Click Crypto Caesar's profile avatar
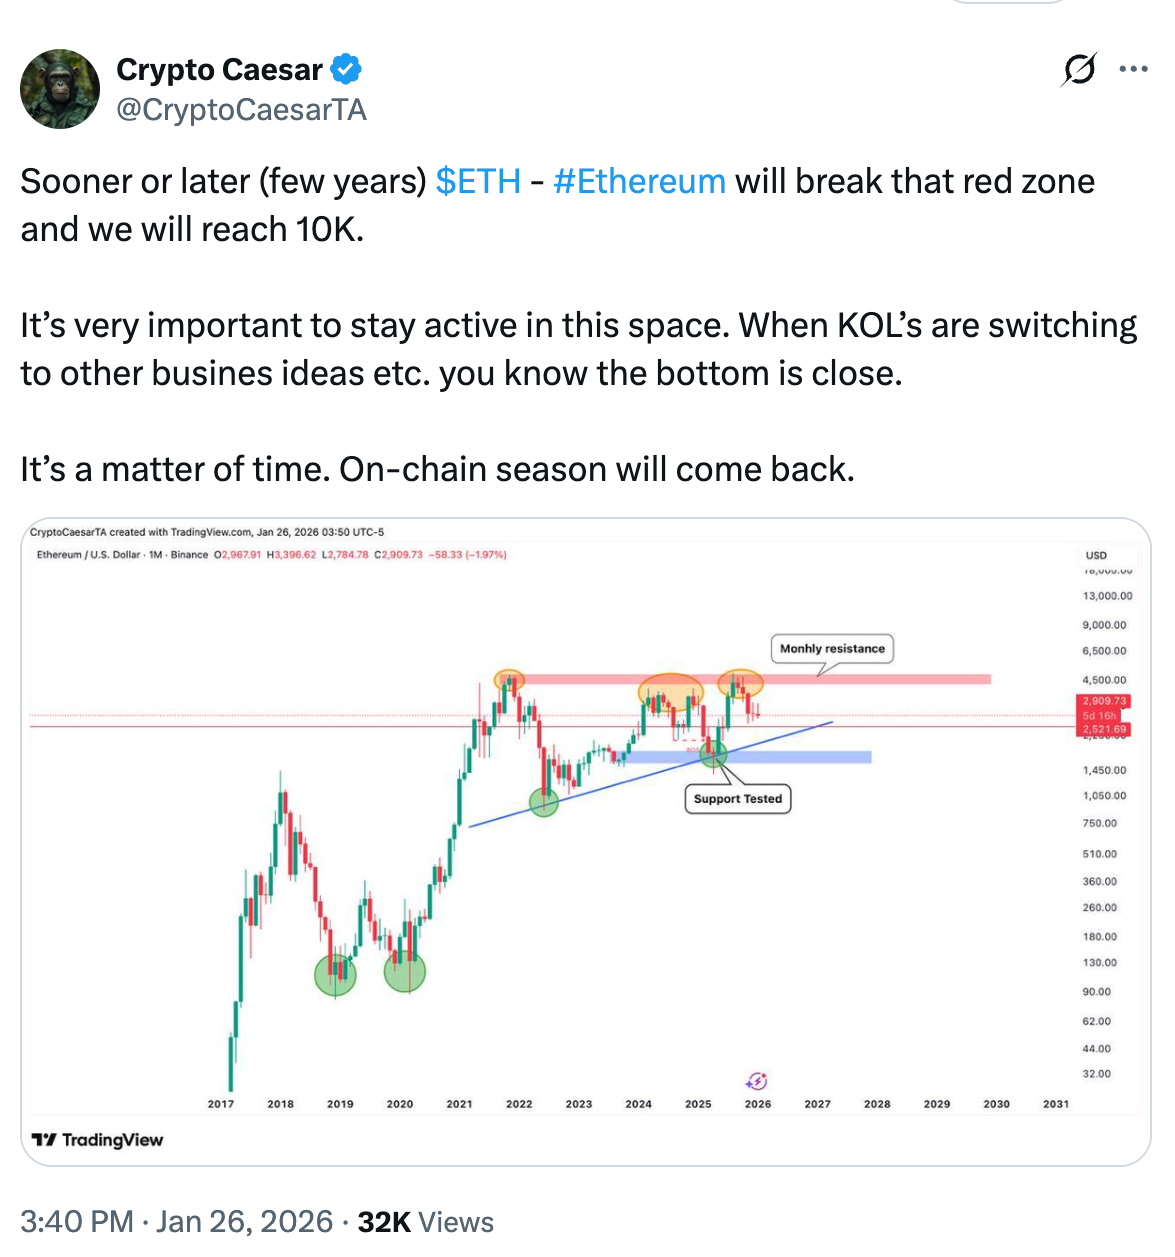This screenshot has width=1175, height=1257. pyautogui.click(x=60, y=88)
